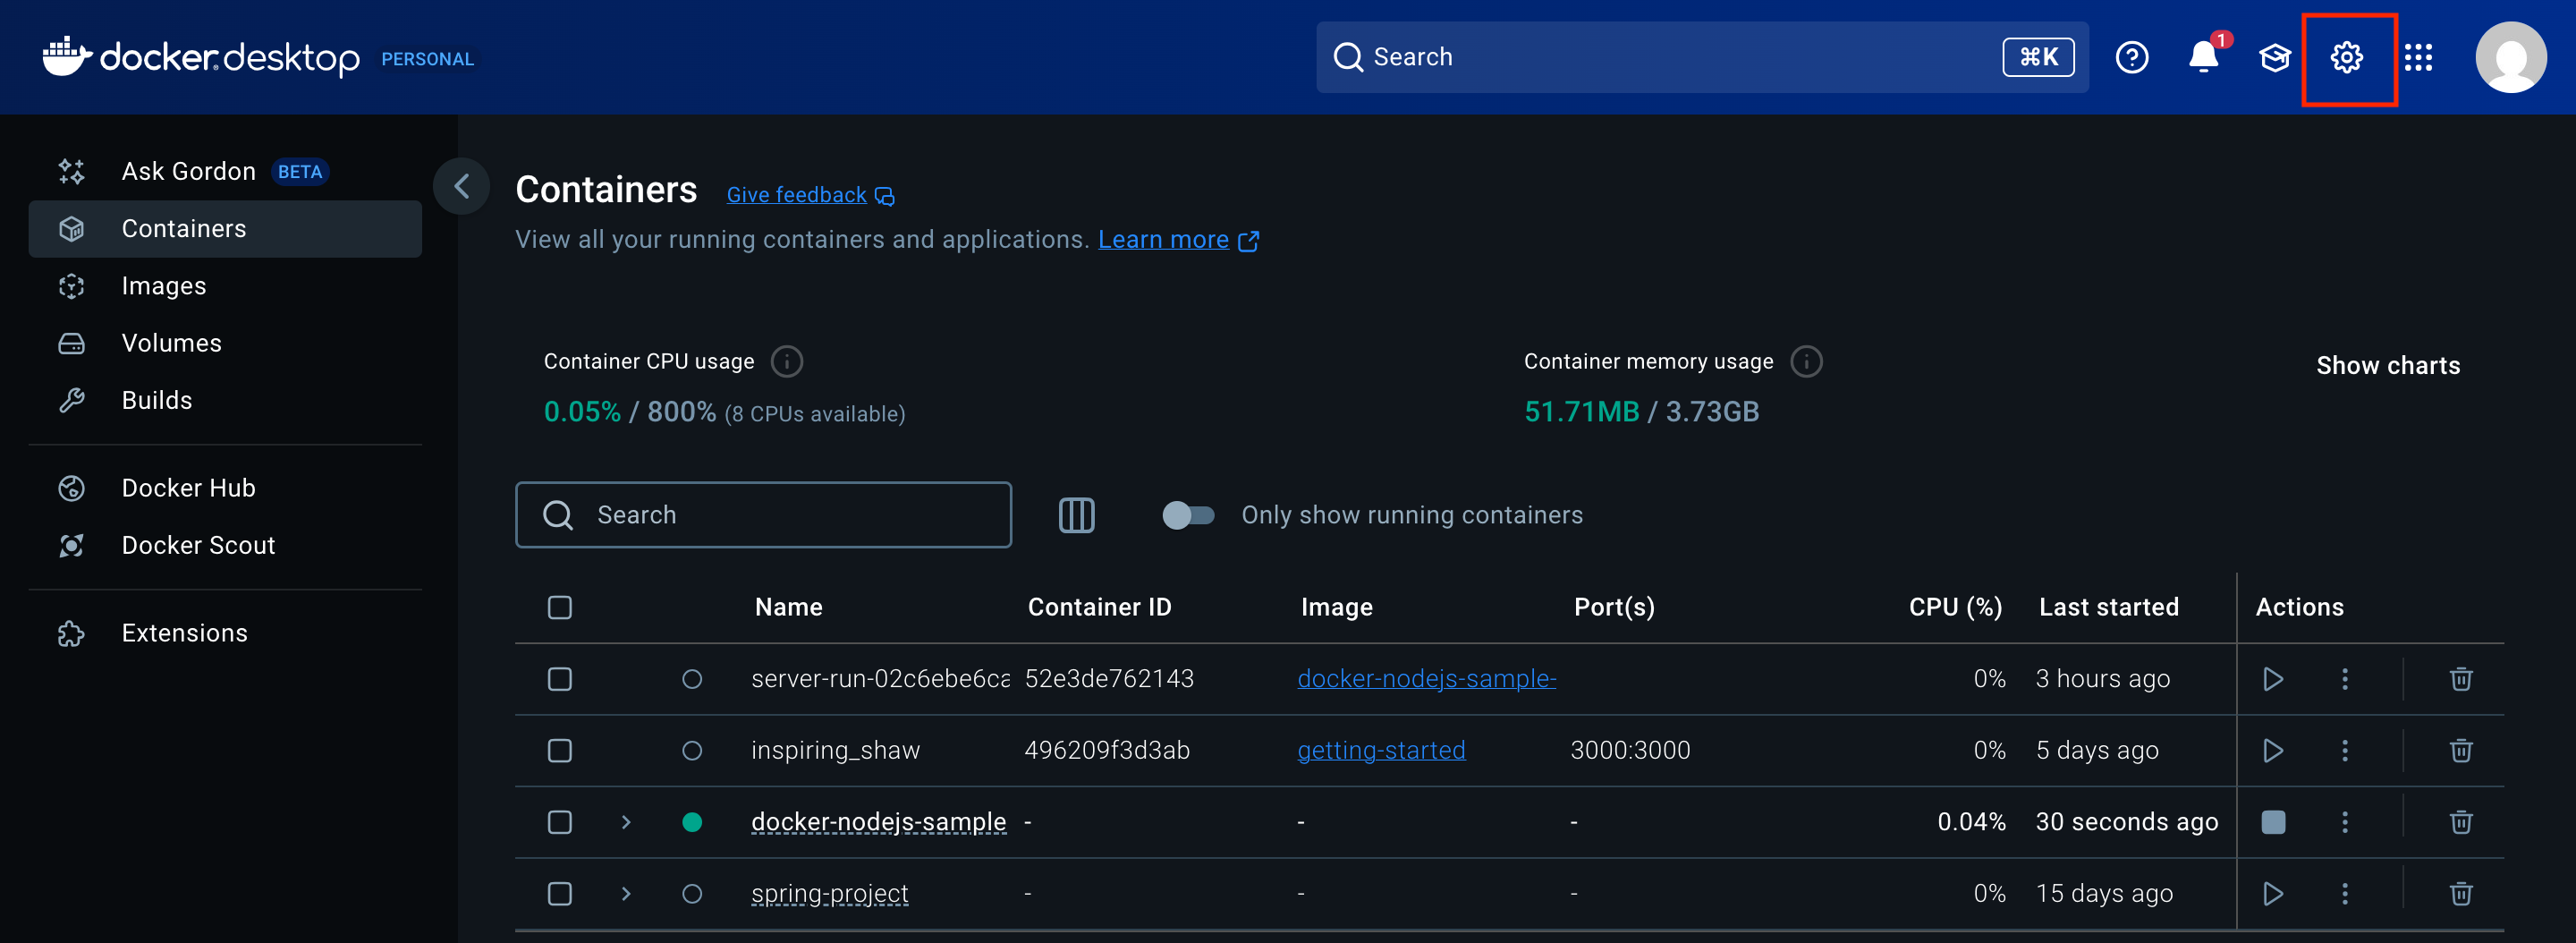Click port 3000:3000 for inspiring_shaw
This screenshot has height=943, width=2576.
1630,750
